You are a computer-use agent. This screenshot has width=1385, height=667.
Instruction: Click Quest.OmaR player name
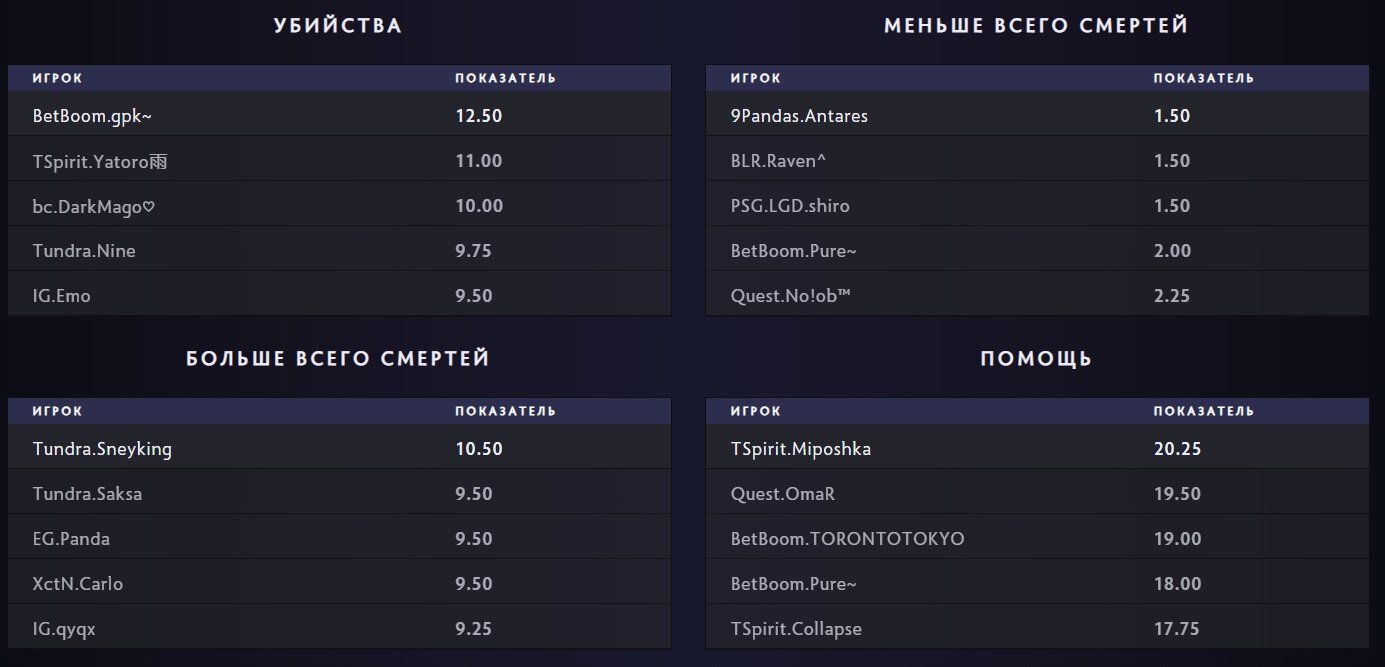tap(781, 494)
